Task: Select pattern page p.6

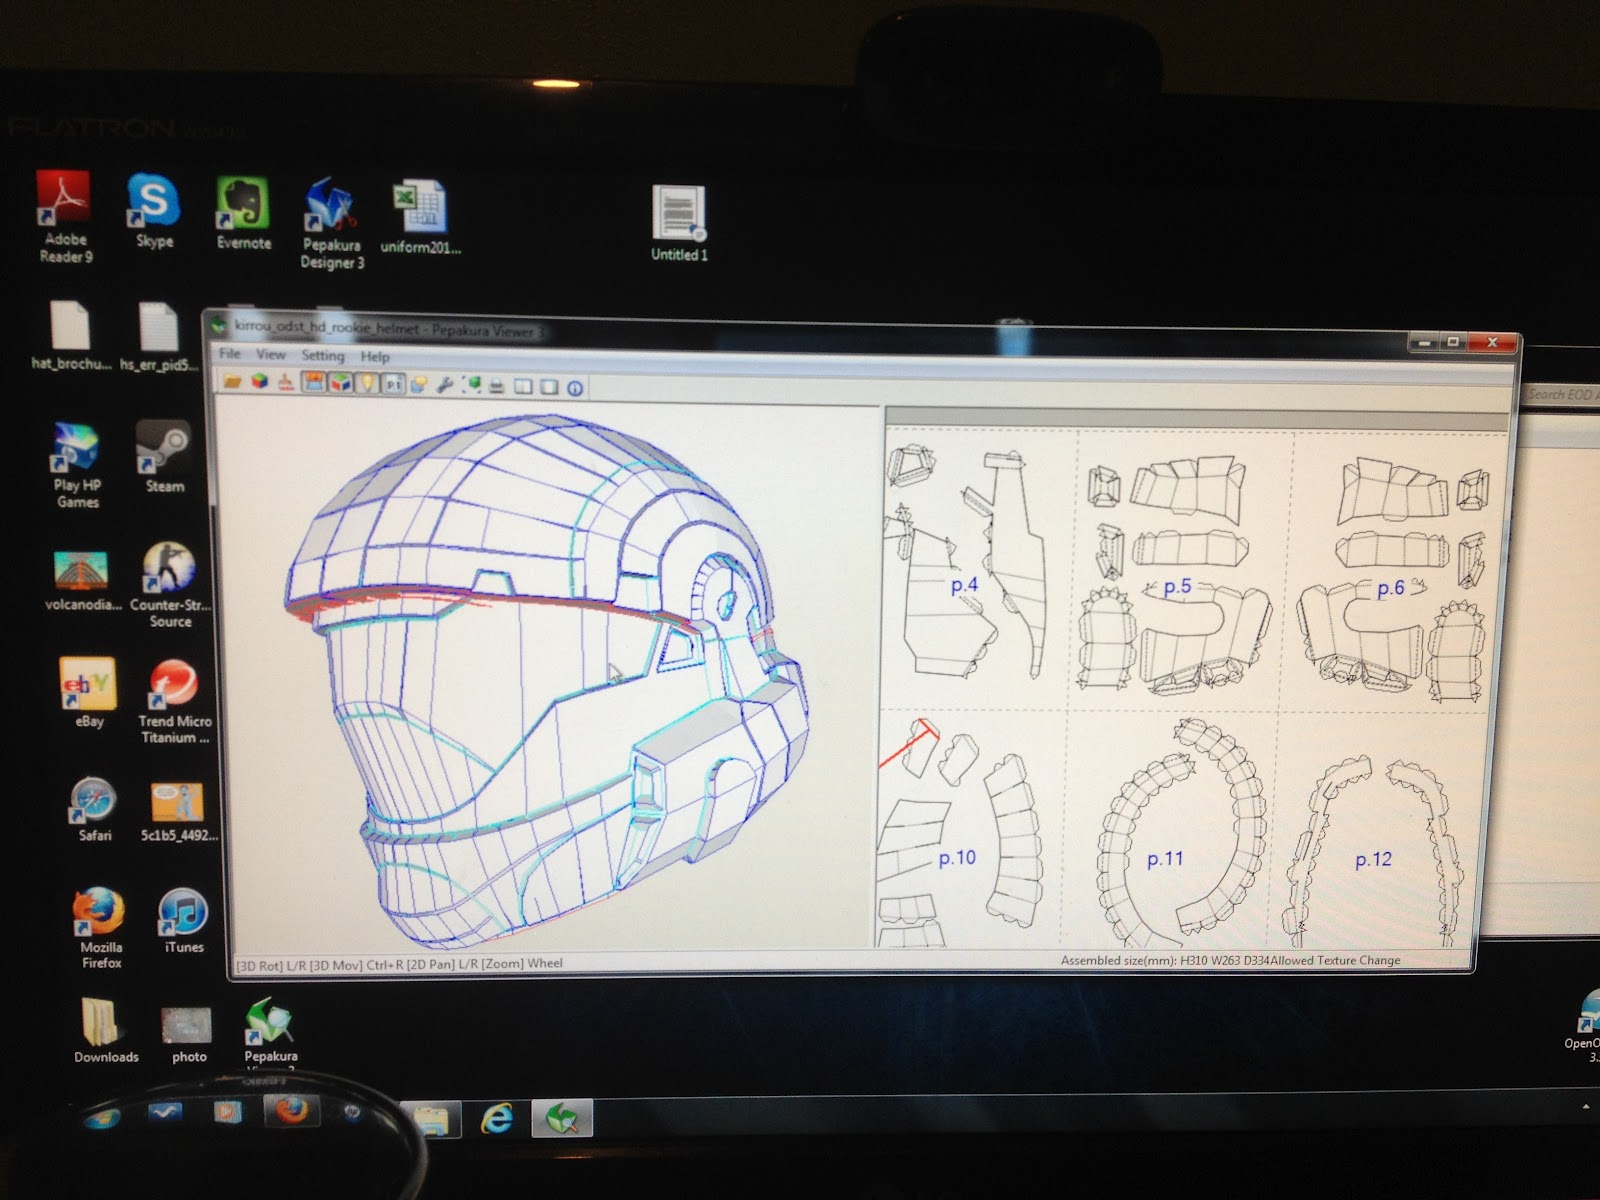Action: coord(1391,589)
